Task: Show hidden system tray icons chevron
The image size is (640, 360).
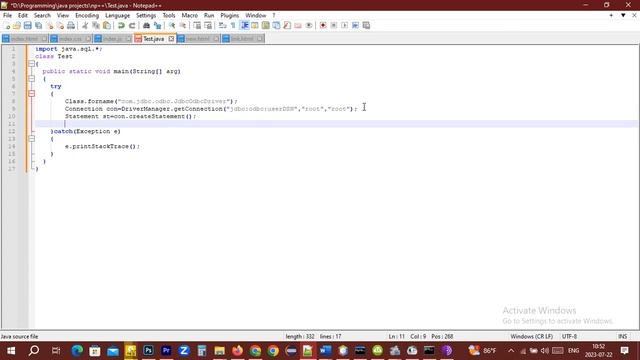Action: (511, 350)
